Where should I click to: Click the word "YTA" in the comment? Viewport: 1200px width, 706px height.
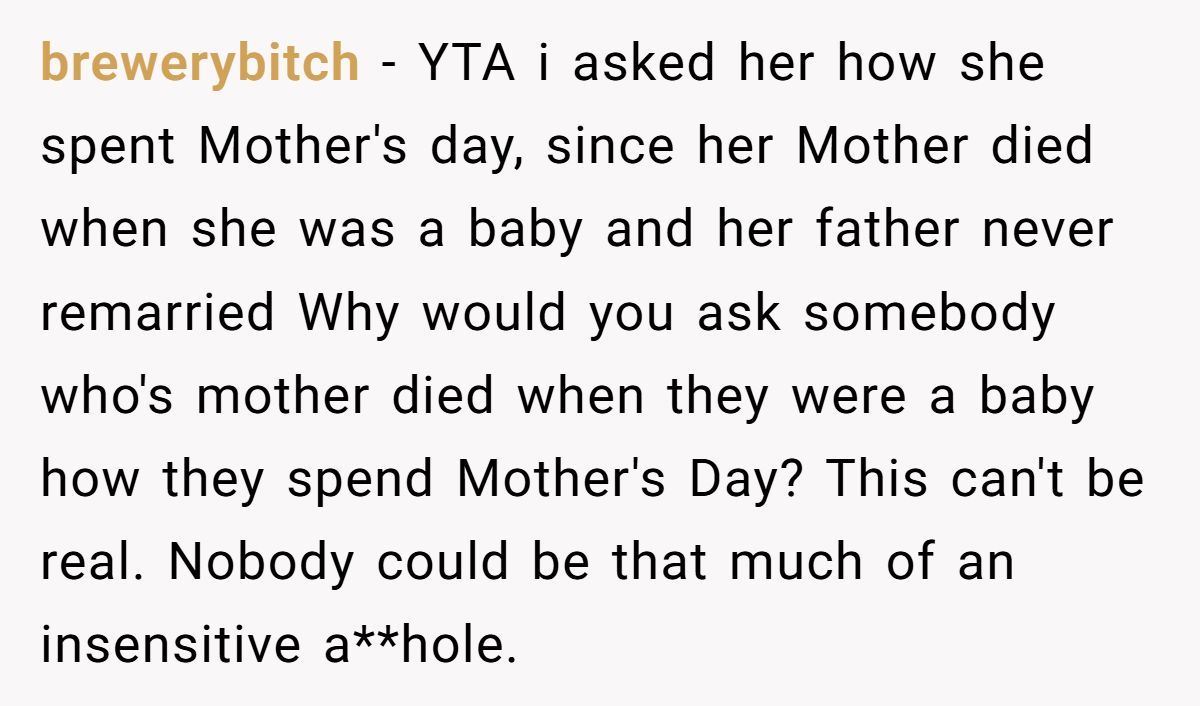[468, 64]
